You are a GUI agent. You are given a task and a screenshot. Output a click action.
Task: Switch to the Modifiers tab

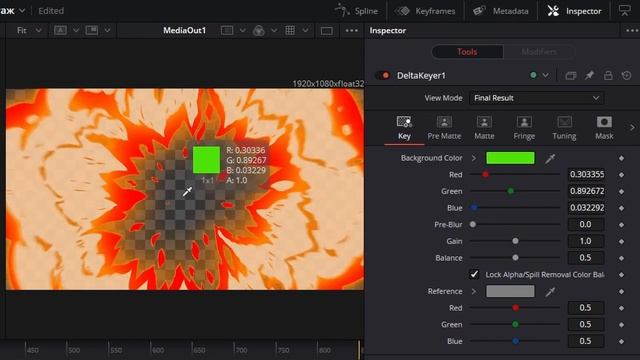coord(539,52)
